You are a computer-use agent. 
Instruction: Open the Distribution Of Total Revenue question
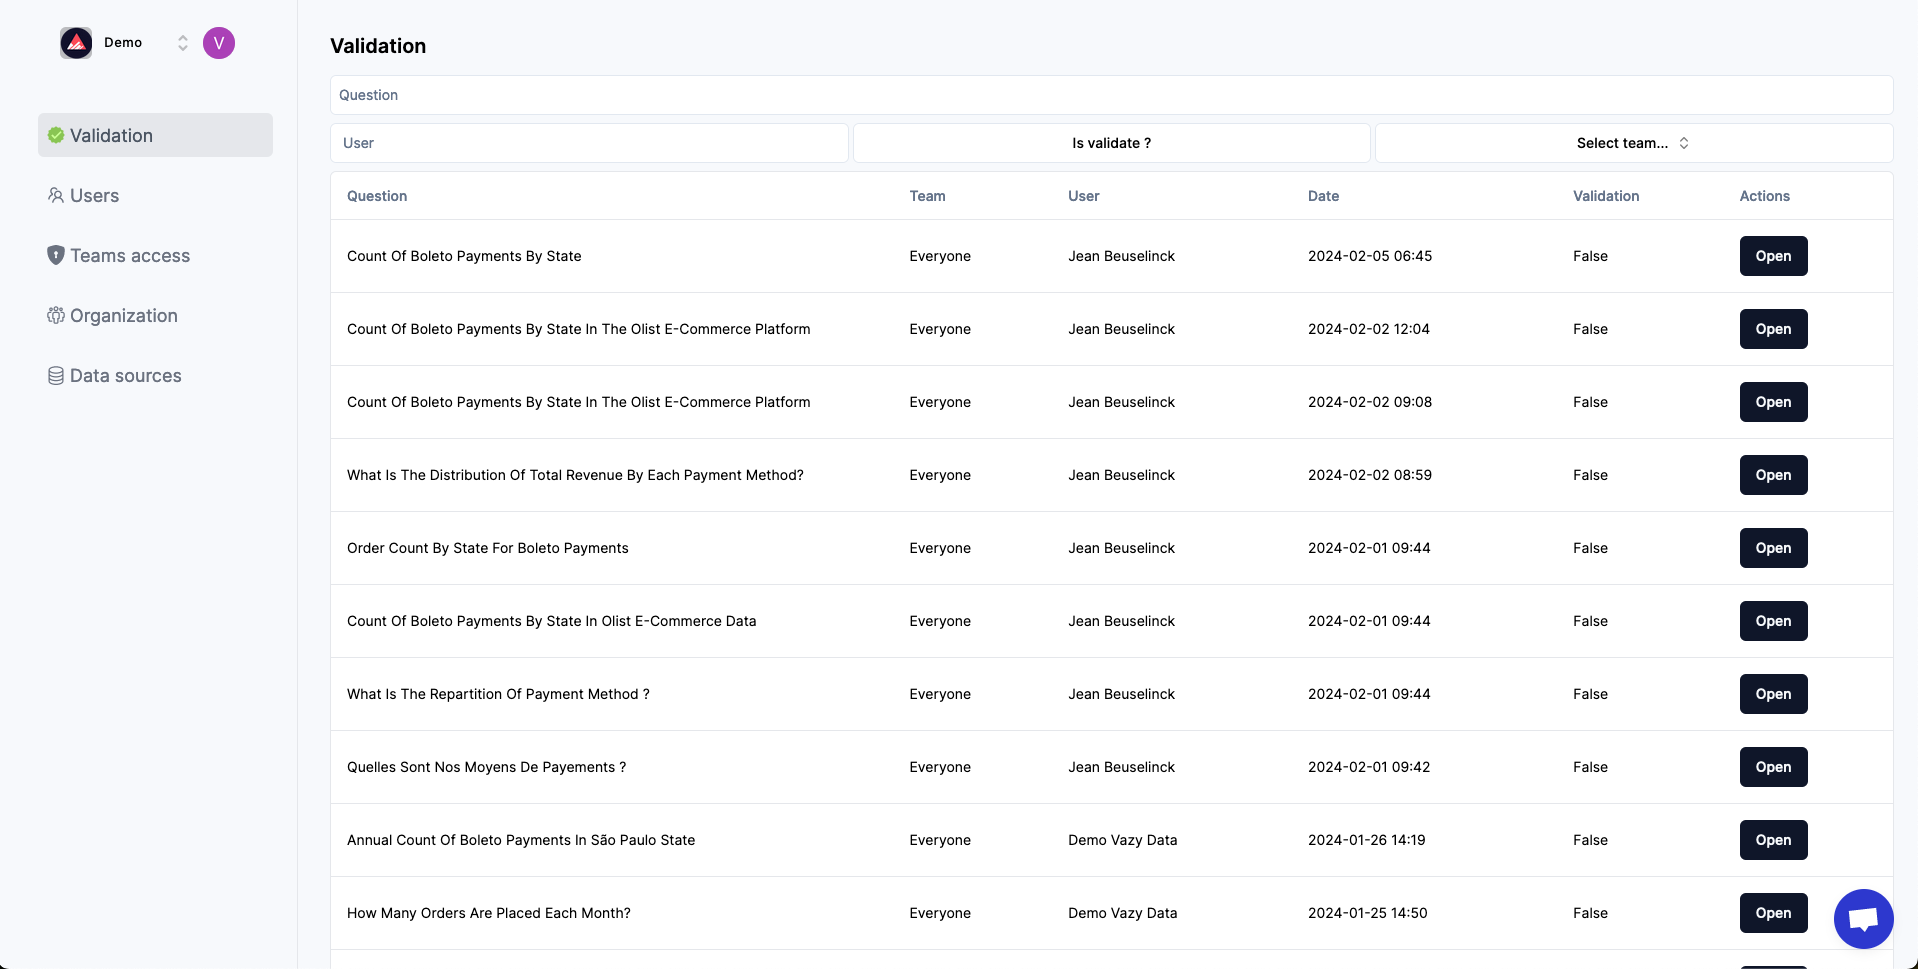[1773, 475]
